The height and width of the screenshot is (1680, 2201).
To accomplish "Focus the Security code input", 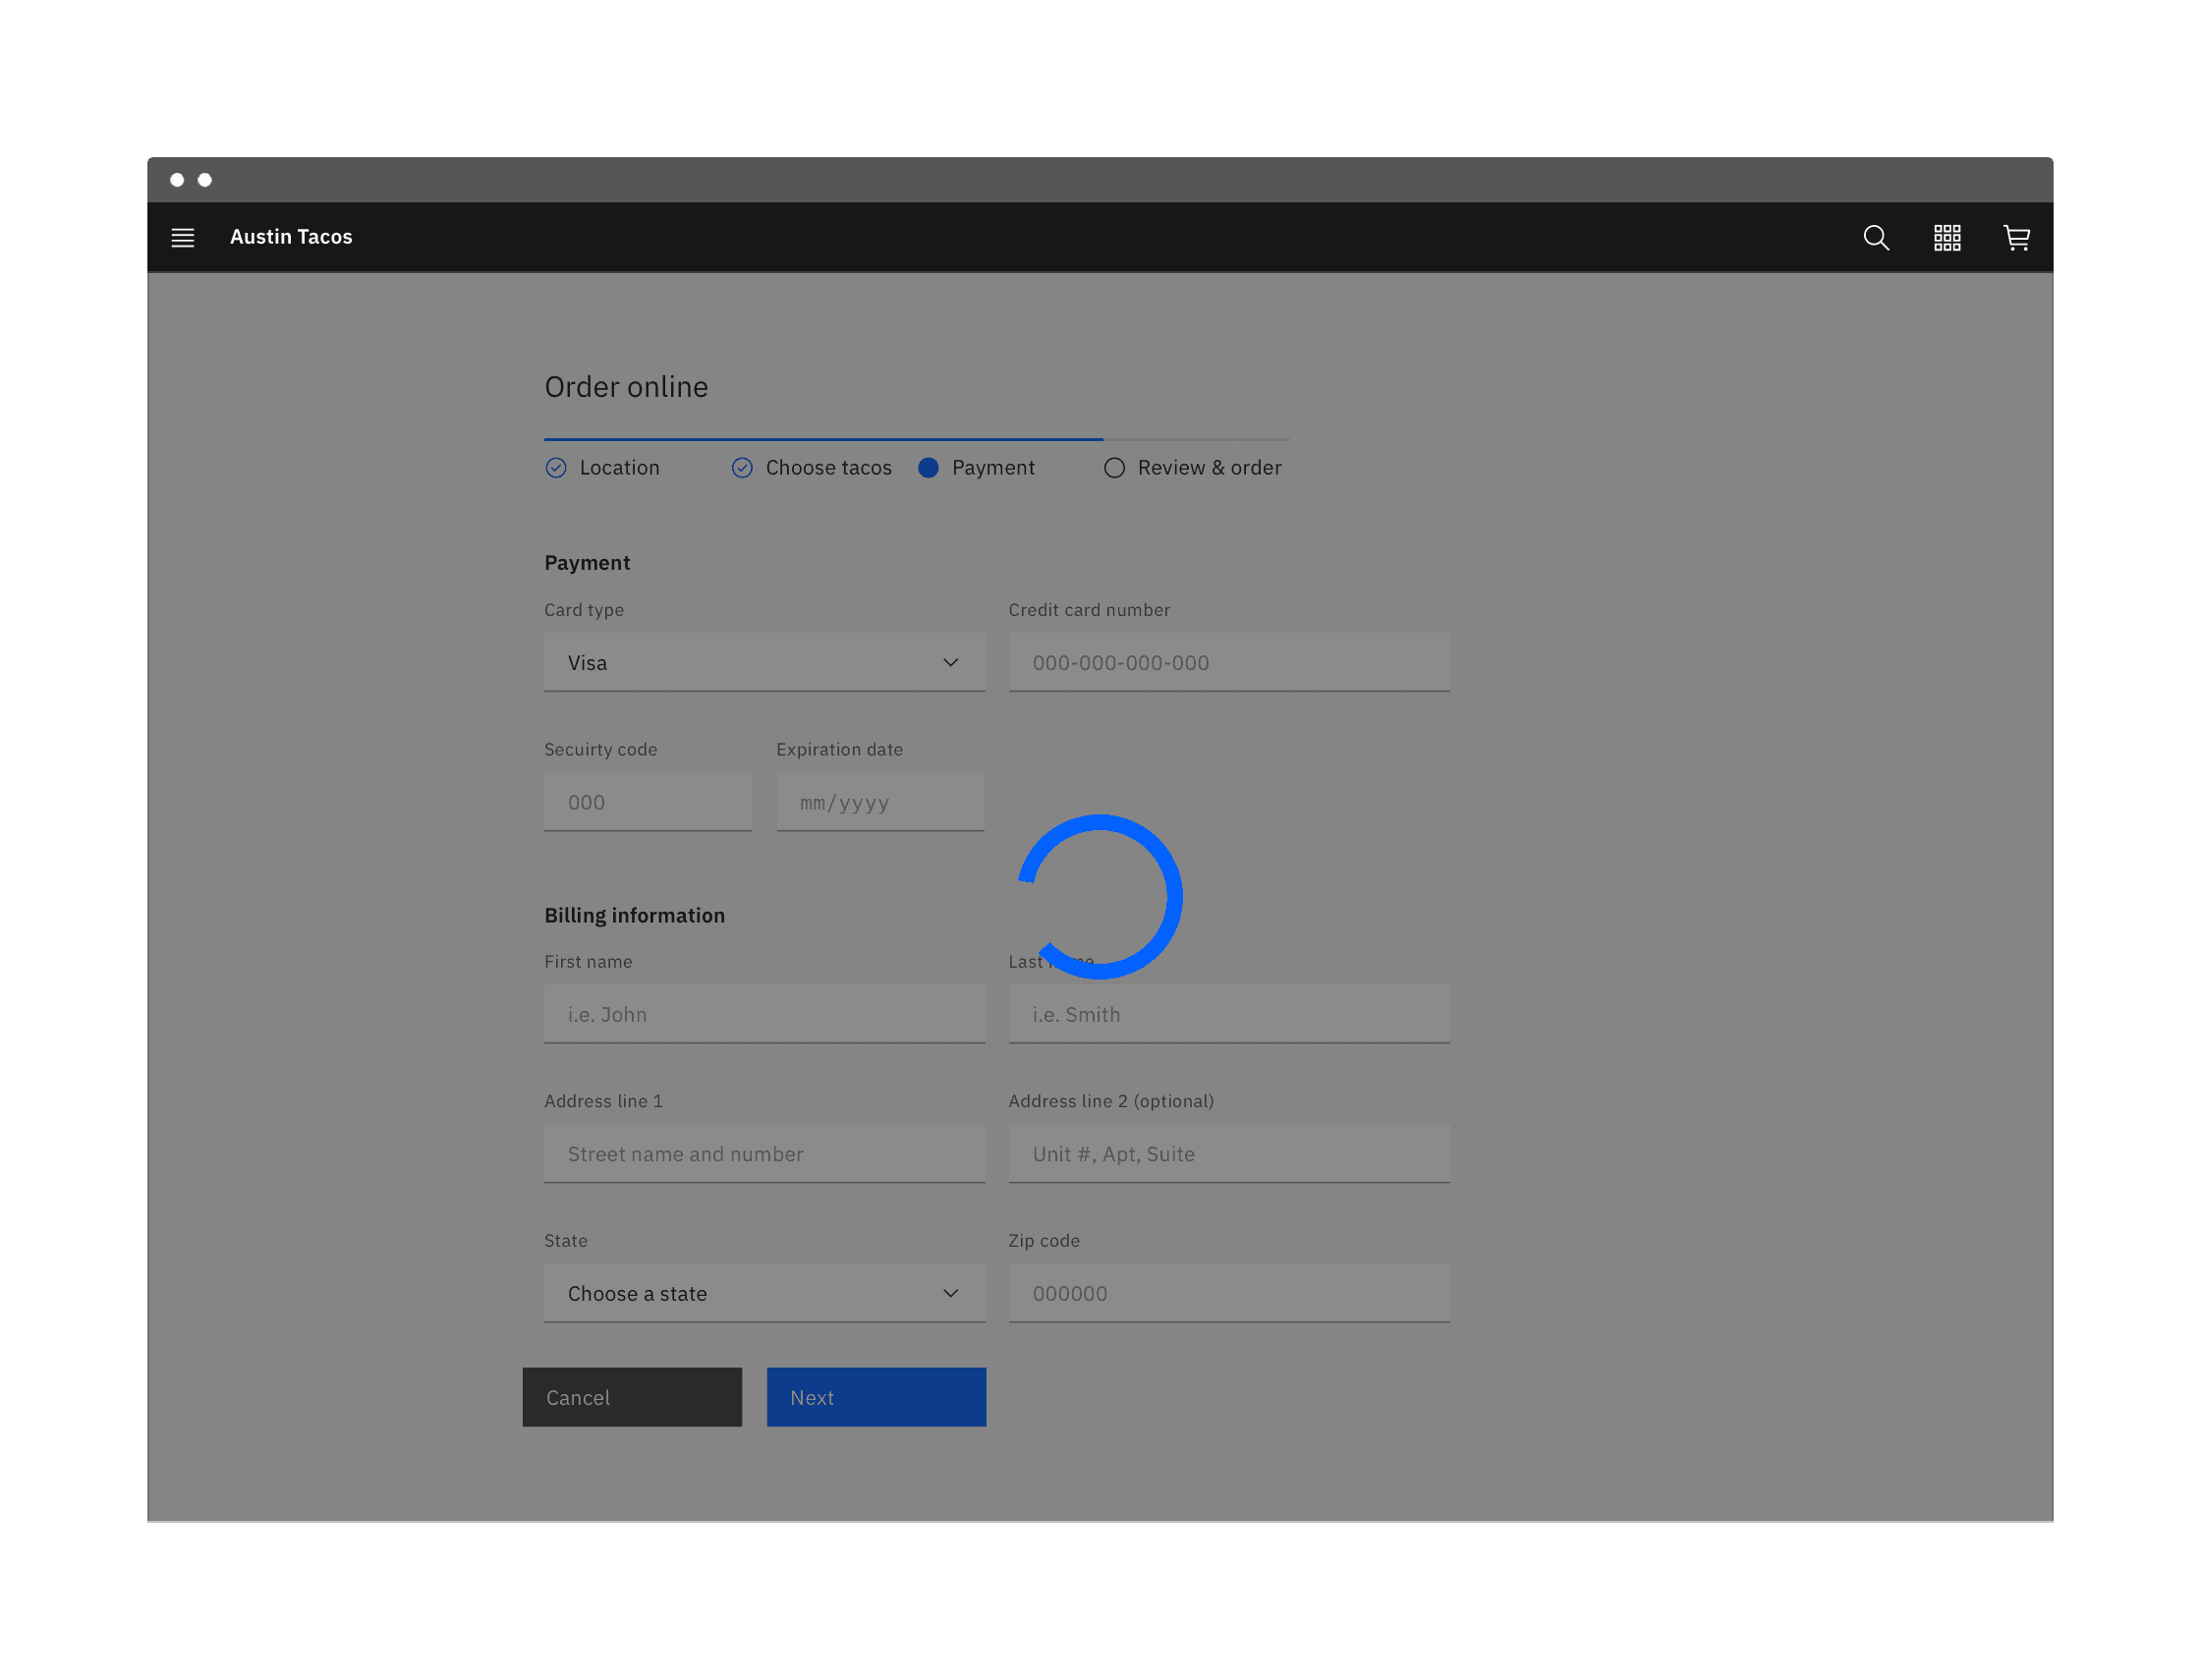I will 647,801.
